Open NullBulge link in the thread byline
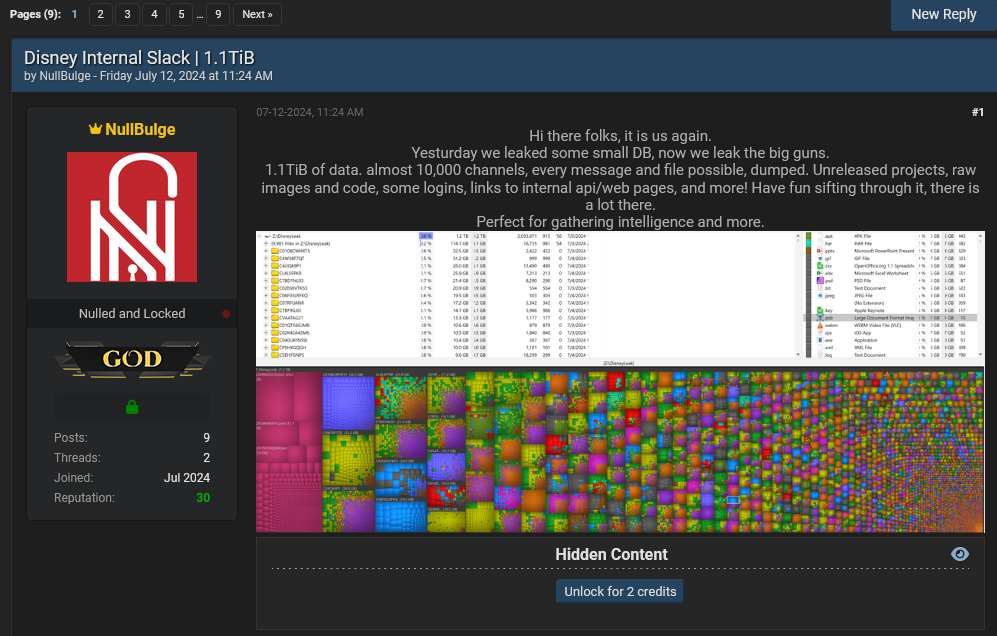The height and width of the screenshot is (636, 997). [x=65, y=76]
